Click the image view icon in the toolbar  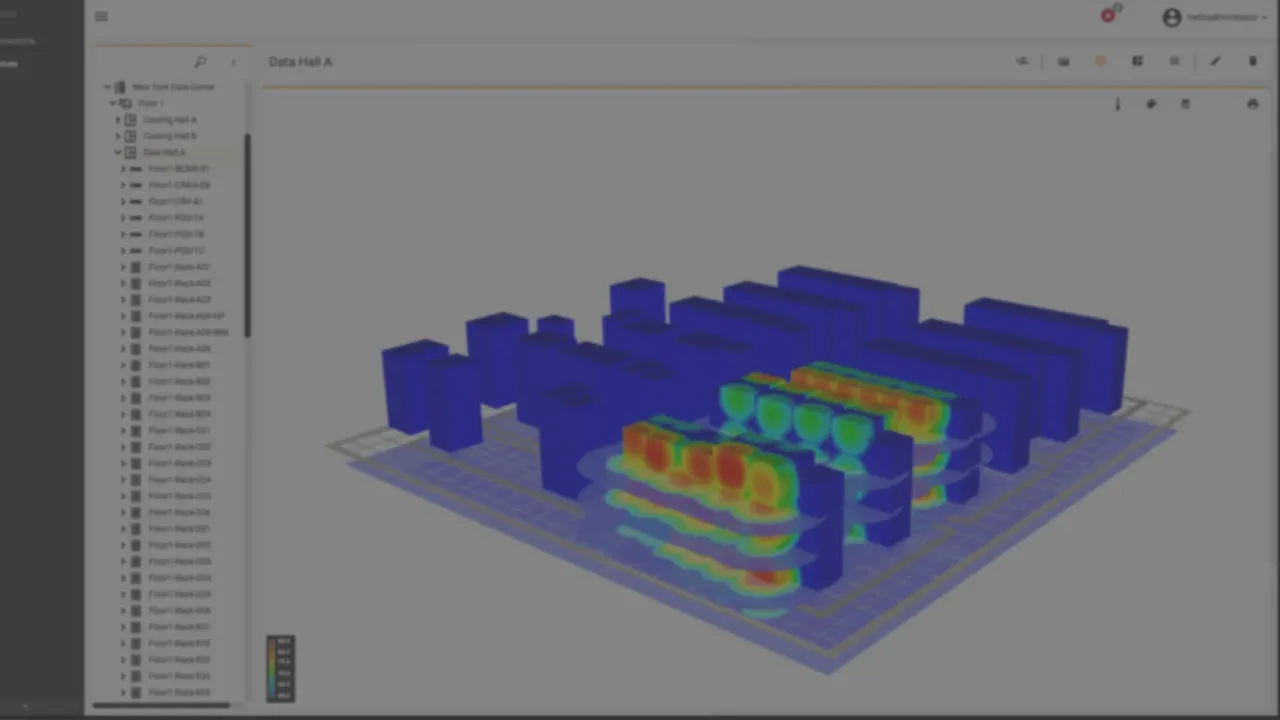(x=1064, y=61)
